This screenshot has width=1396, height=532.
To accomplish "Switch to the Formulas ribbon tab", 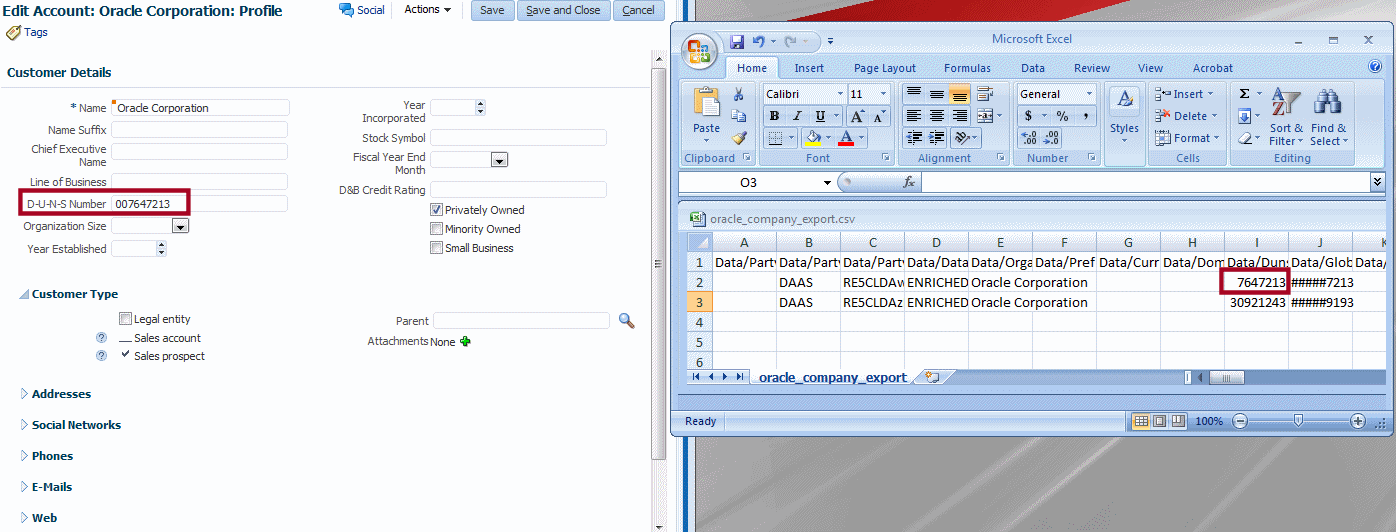I will pyautogui.click(x=967, y=68).
